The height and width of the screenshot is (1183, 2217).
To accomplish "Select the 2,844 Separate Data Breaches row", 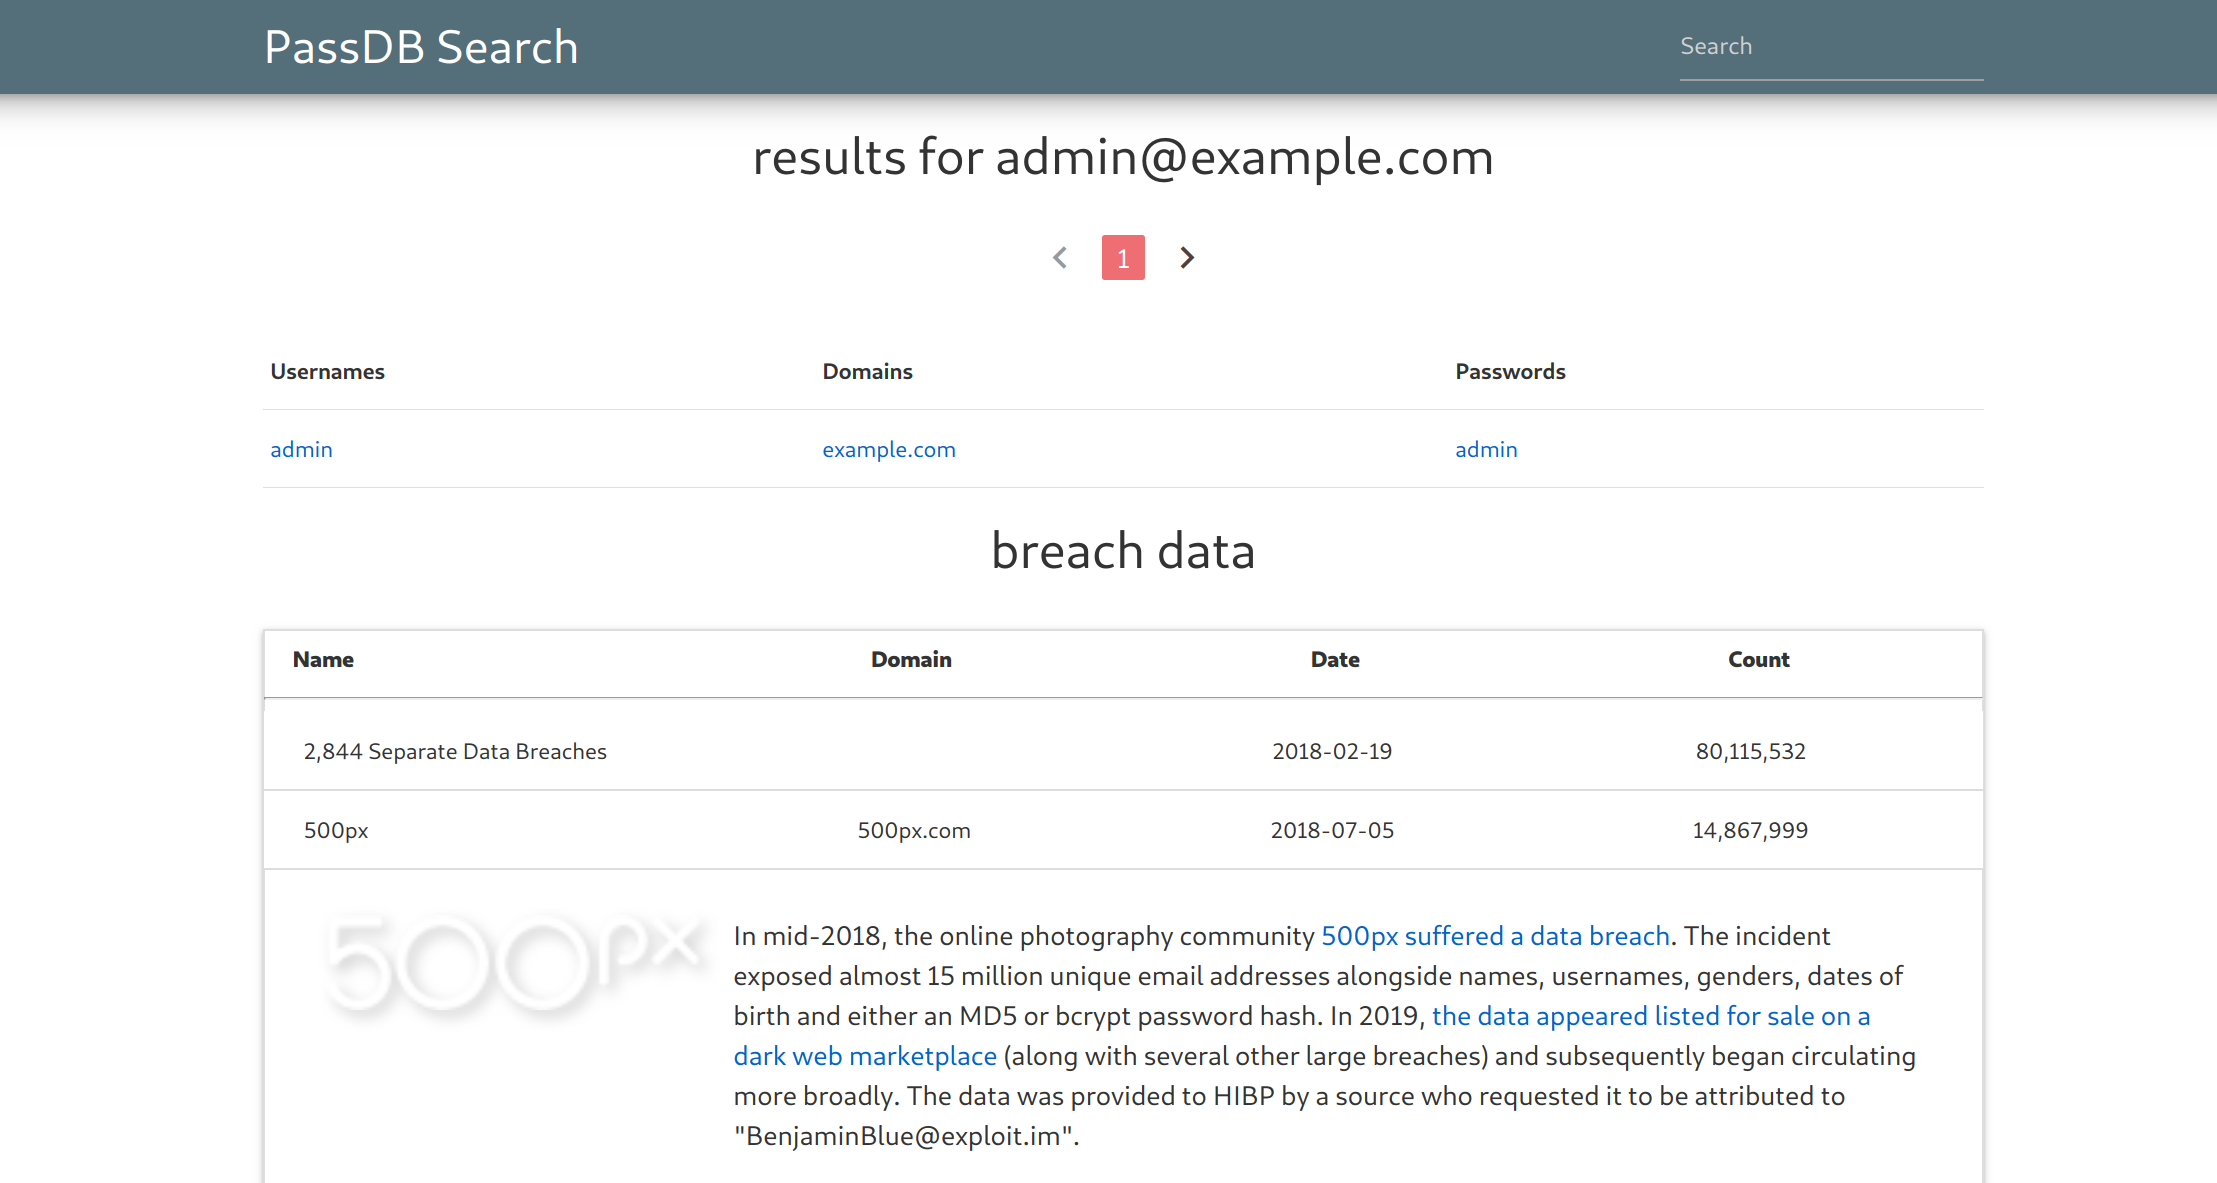I will [455, 751].
